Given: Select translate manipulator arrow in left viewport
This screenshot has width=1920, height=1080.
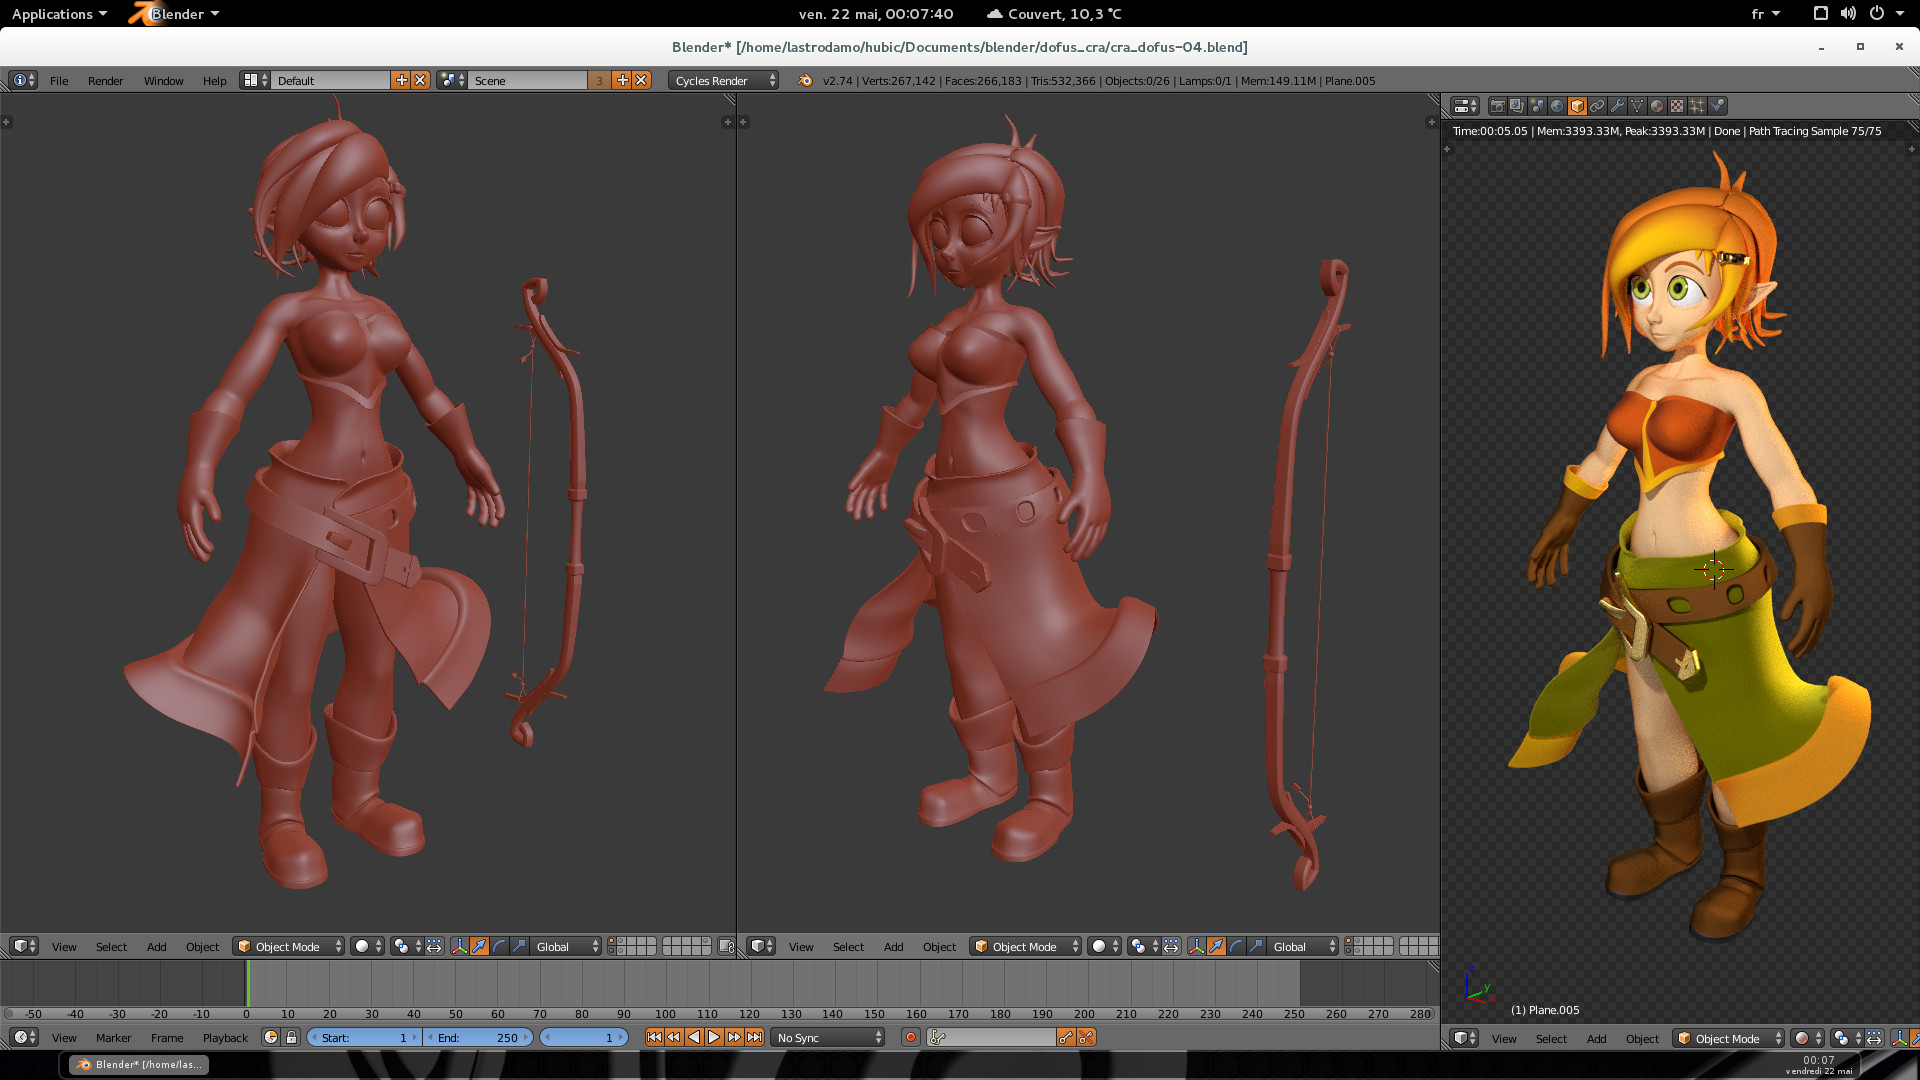Looking at the screenshot, I should 479,946.
